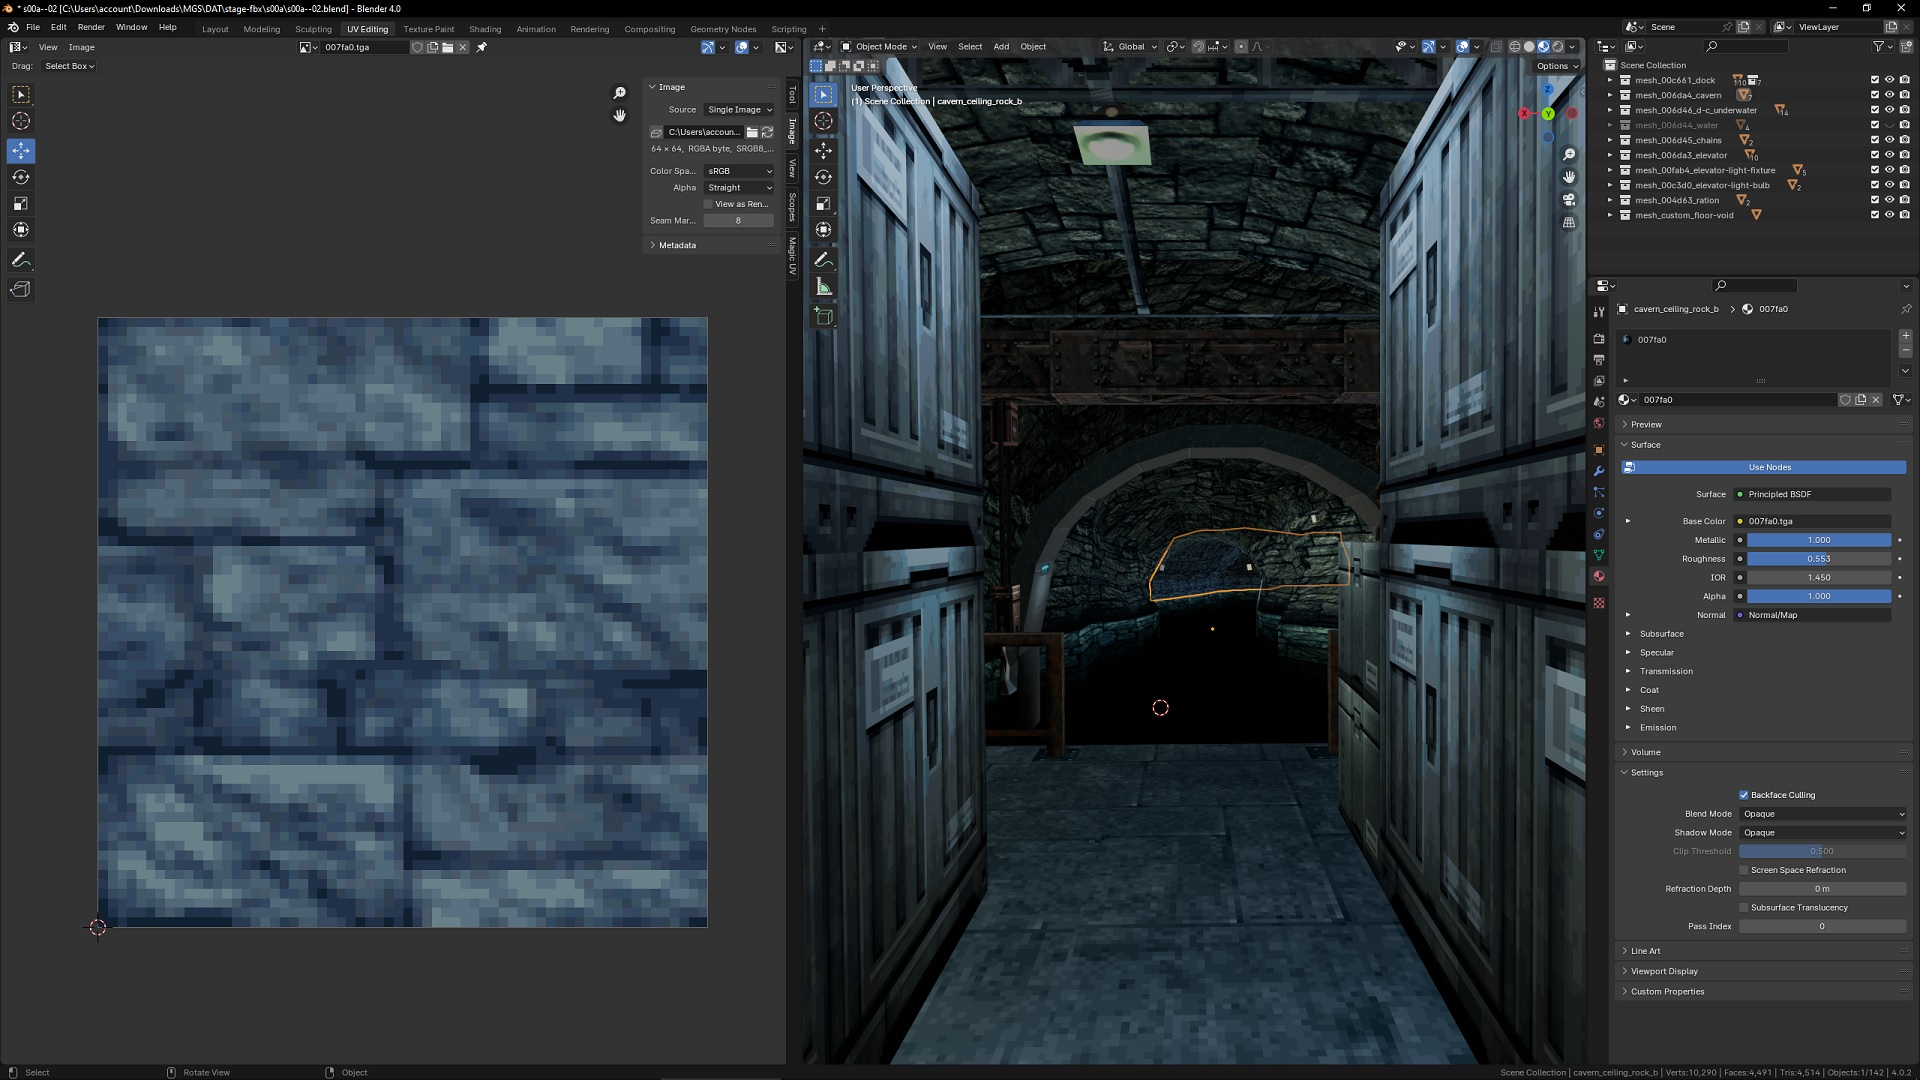Hide mesh_006d44_water eye icon
Image resolution: width=1920 pixels, height=1080 pixels.
[x=1889, y=125]
